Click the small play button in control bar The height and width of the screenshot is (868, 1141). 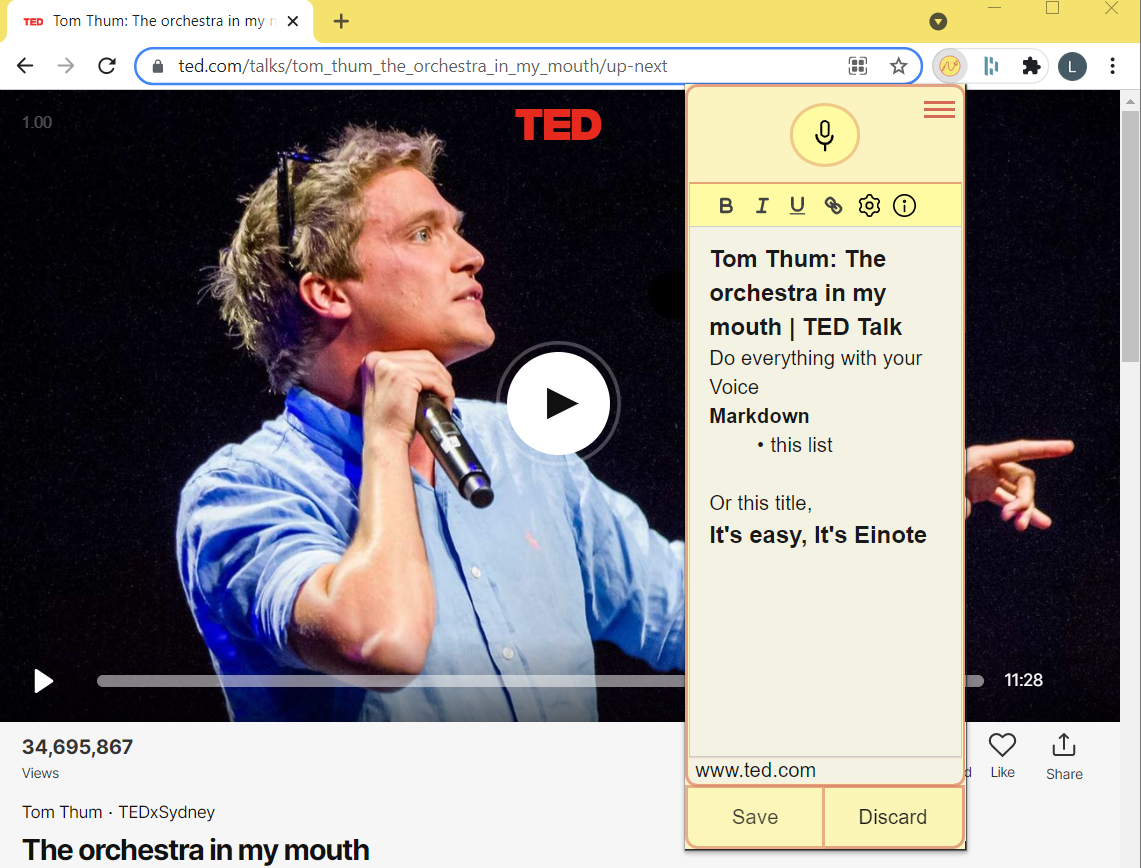pos(44,681)
